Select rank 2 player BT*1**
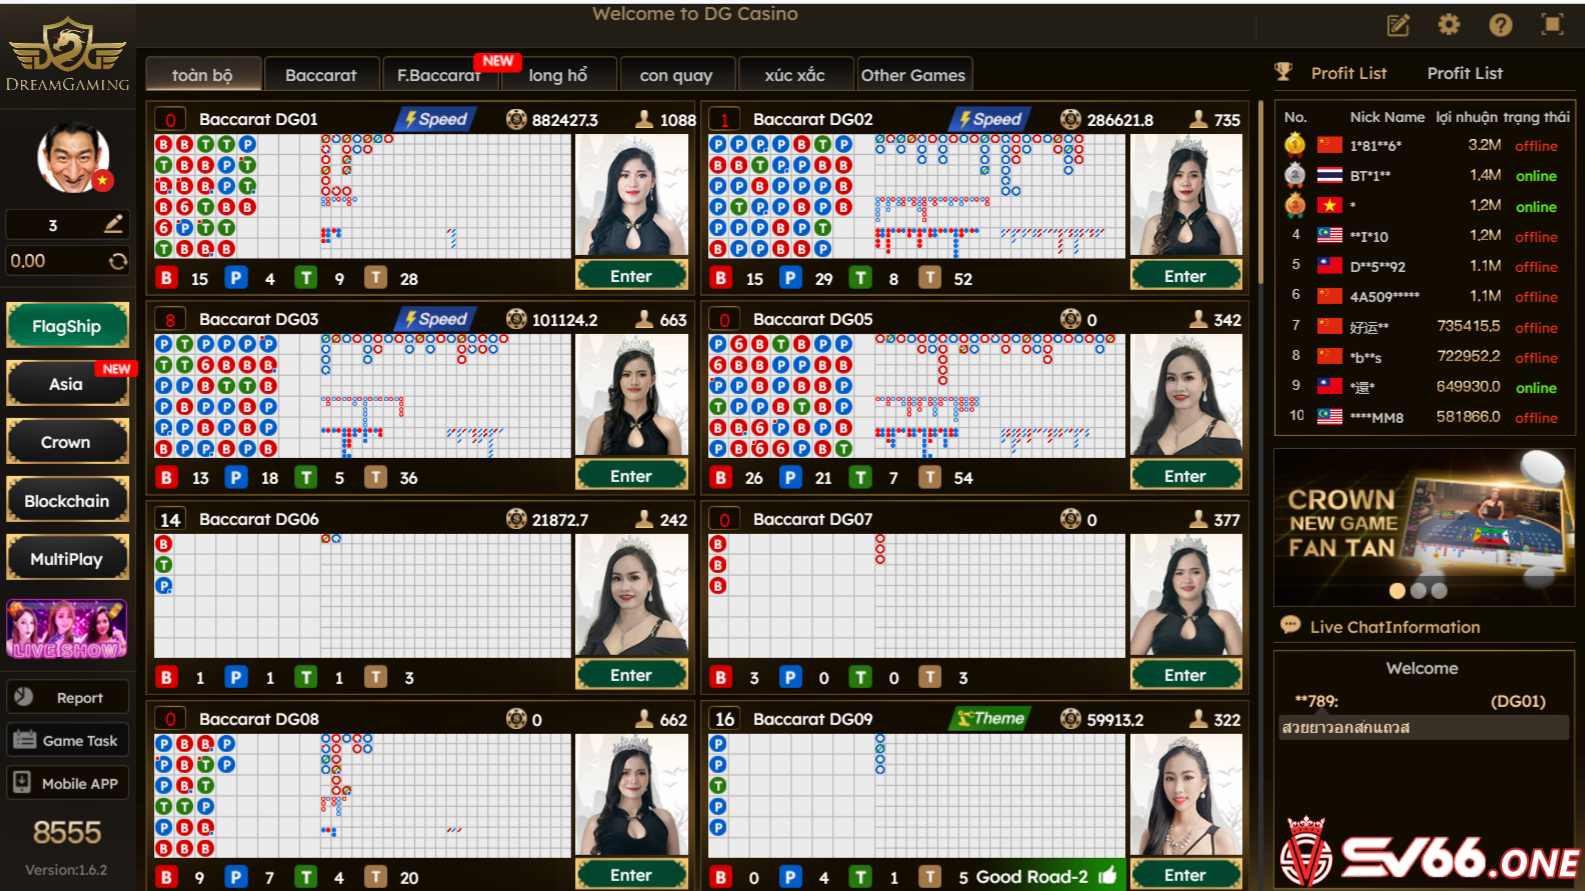The height and width of the screenshot is (891, 1585). [x=1426, y=176]
